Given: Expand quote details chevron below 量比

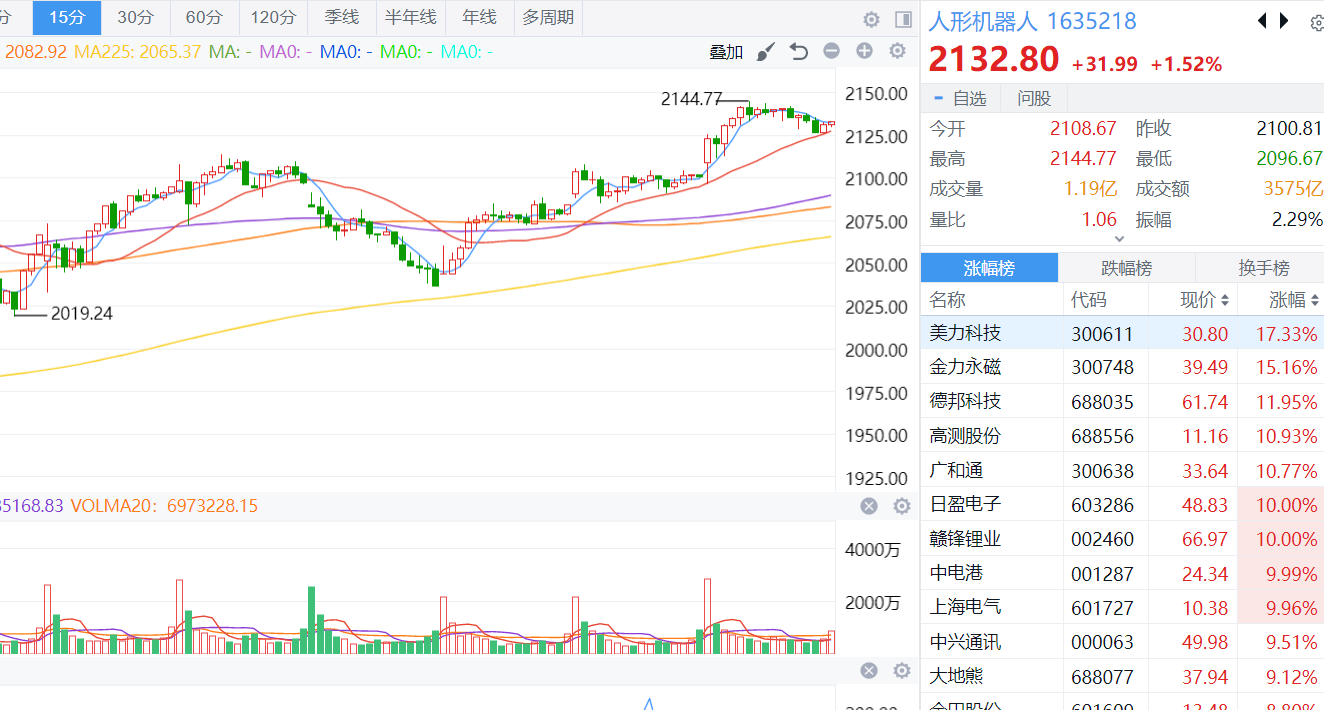Looking at the screenshot, I should coord(1119,239).
